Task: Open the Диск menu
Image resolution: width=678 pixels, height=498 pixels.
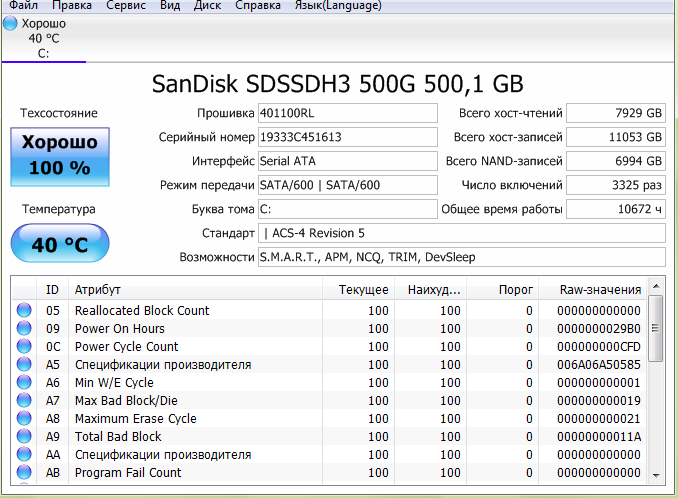Action: 207,6
